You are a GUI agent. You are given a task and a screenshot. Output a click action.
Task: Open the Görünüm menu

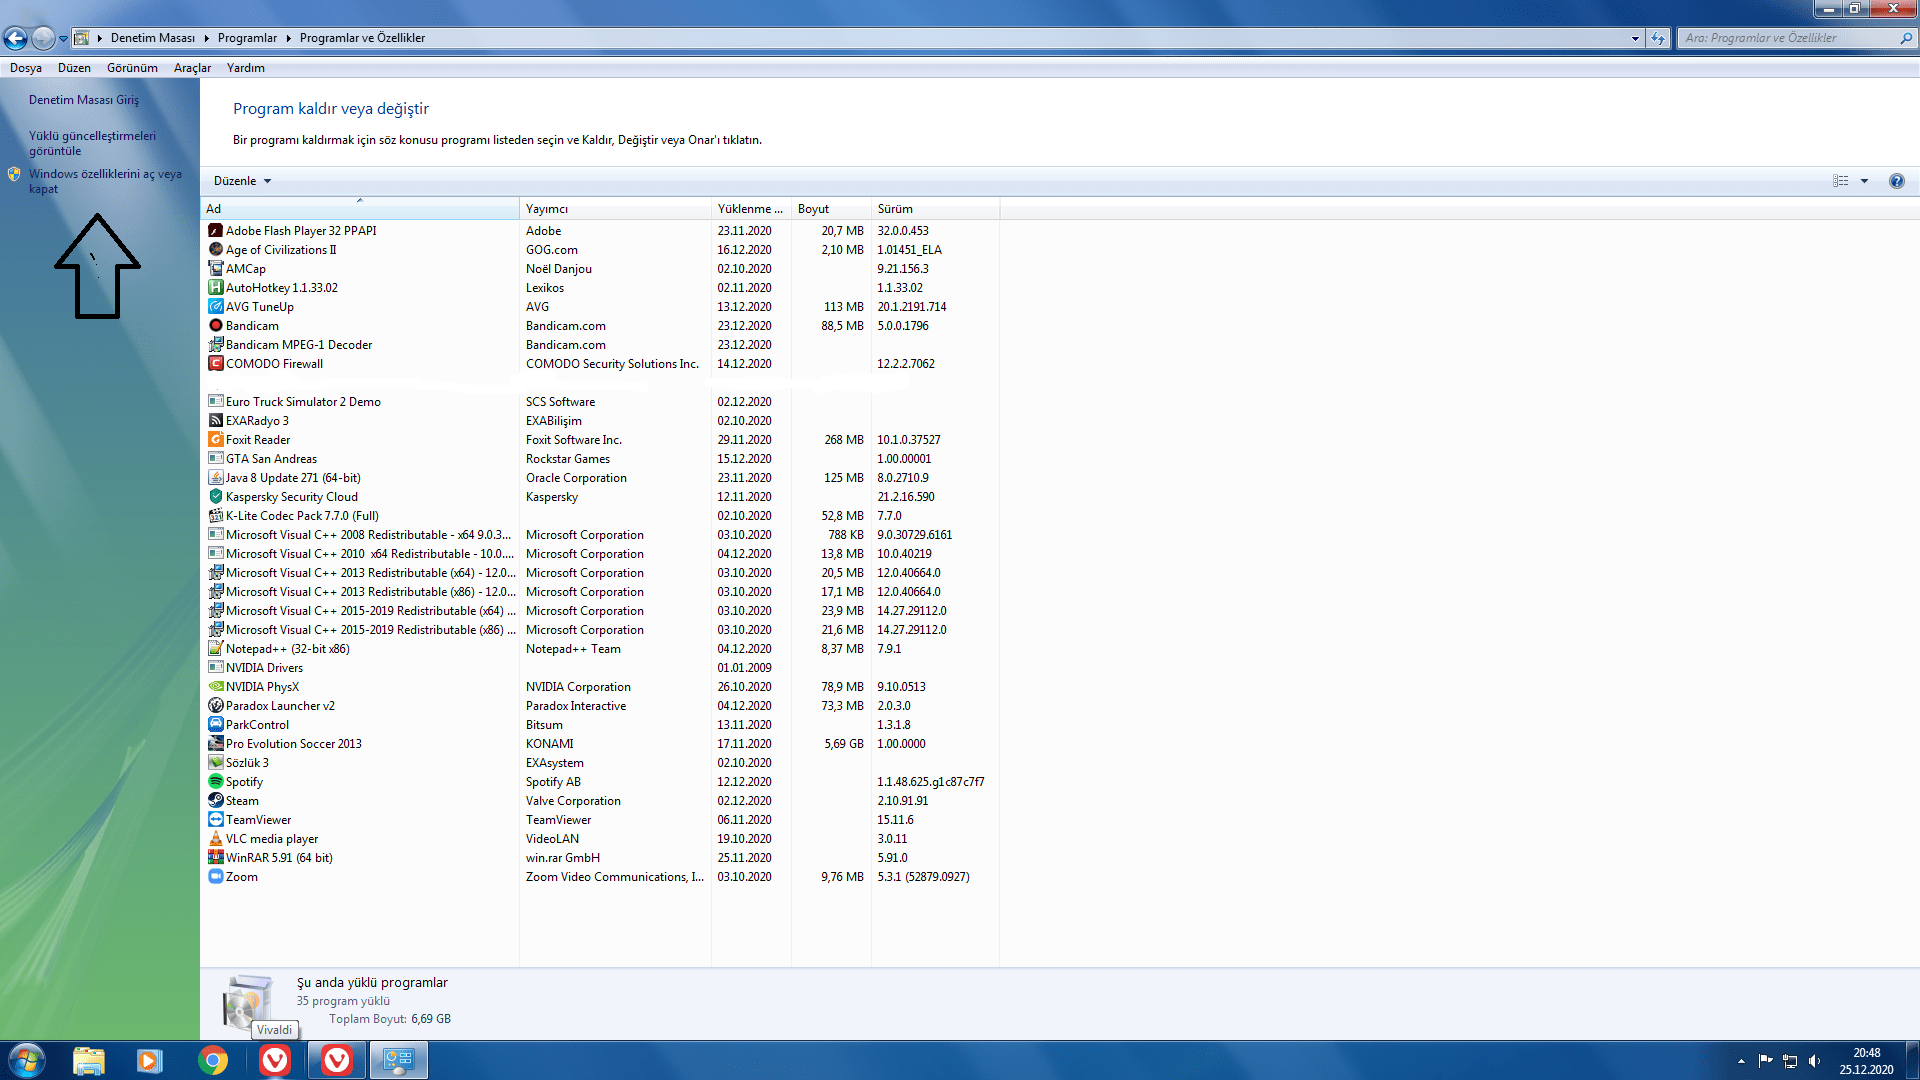(132, 68)
